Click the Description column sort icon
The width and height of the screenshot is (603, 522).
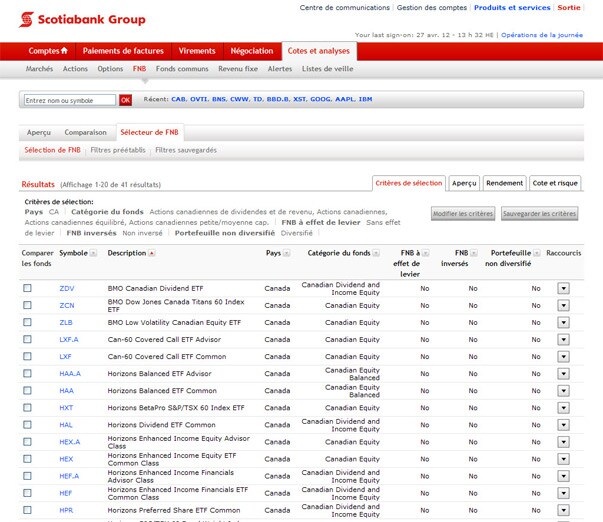point(152,253)
